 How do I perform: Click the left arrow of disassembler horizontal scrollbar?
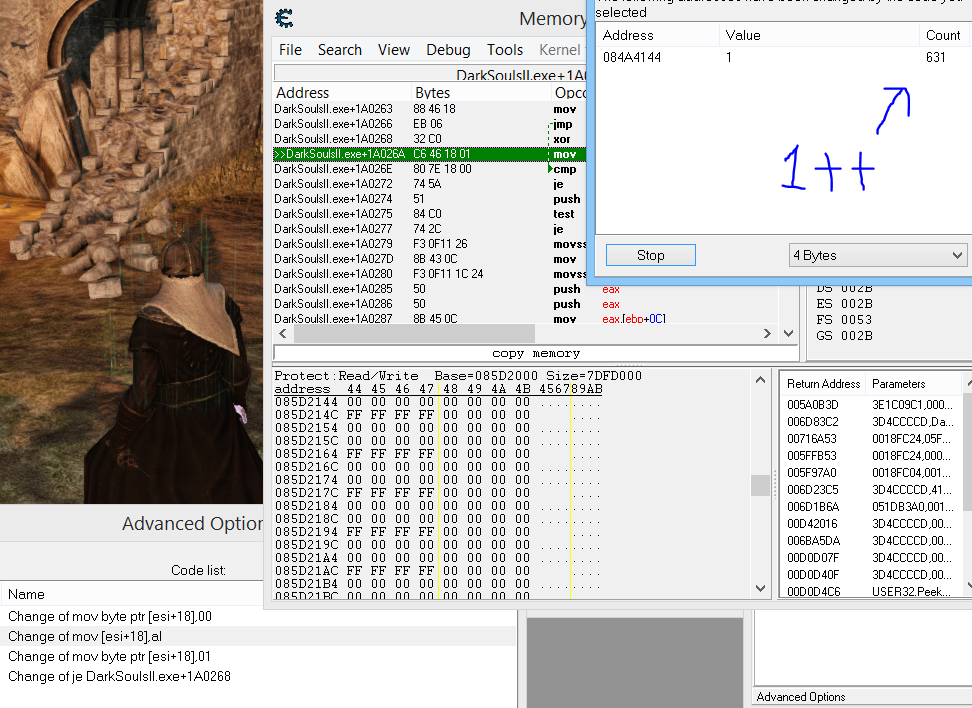[283, 334]
